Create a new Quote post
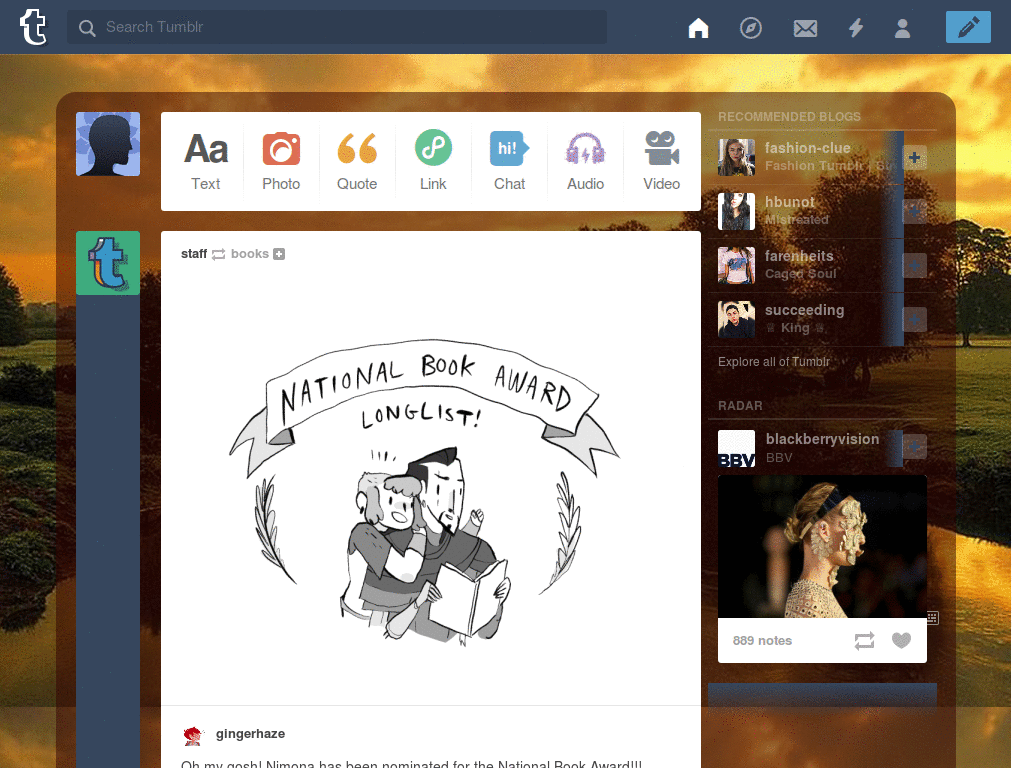This screenshot has width=1024, height=768. click(357, 161)
